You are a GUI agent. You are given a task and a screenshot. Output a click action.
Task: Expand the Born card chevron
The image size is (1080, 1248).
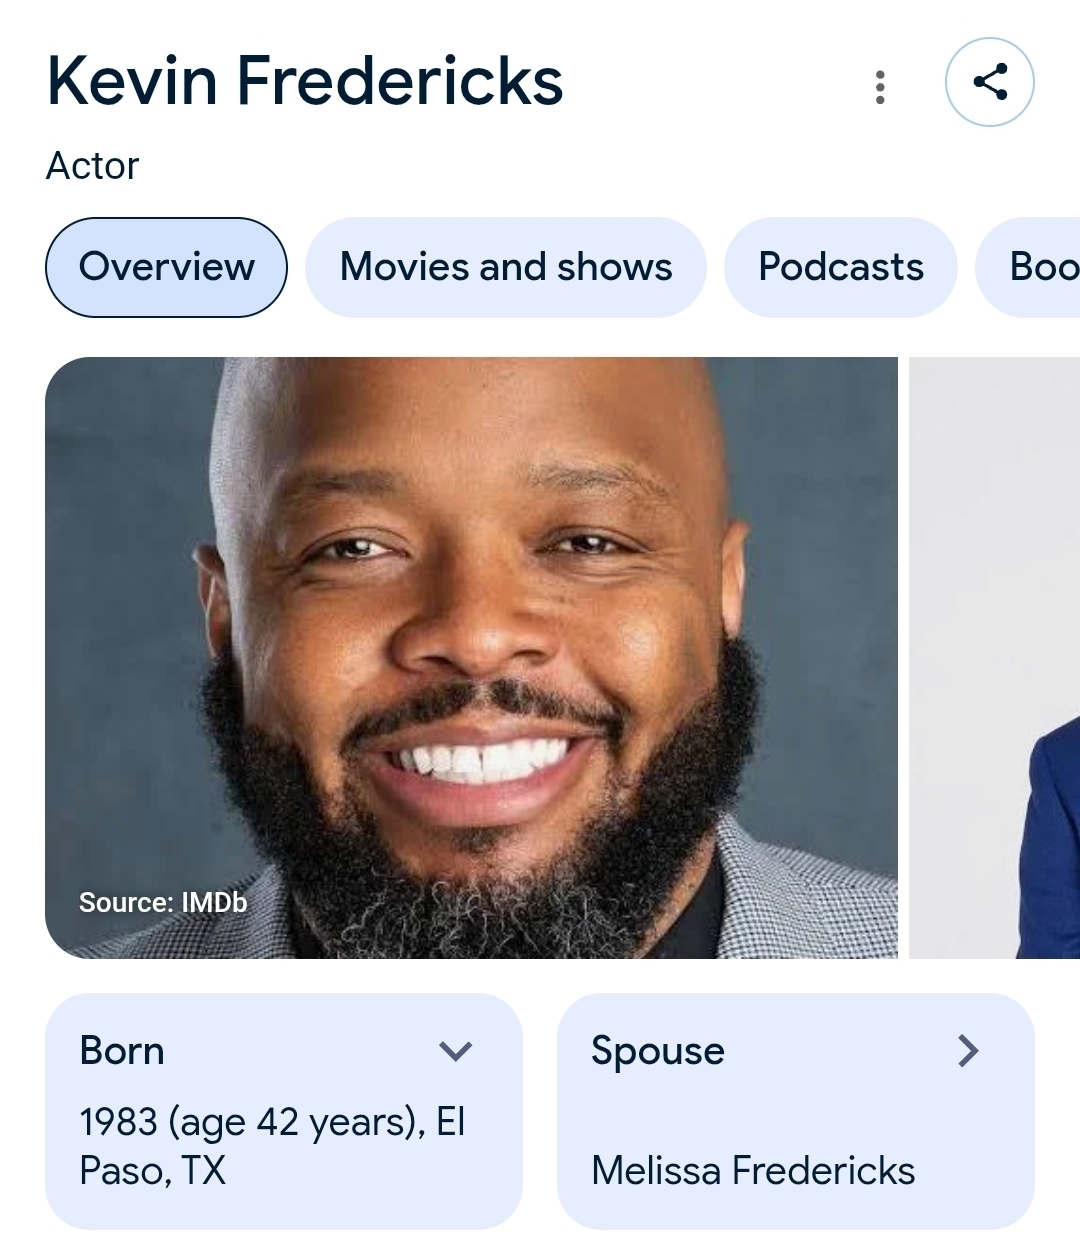(455, 1051)
